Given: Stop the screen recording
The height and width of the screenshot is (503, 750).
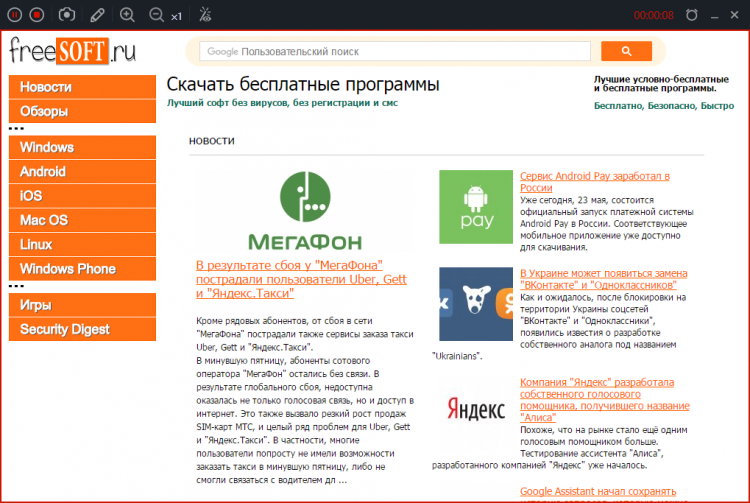Looking at the screenshot, I should coord(37,15).
